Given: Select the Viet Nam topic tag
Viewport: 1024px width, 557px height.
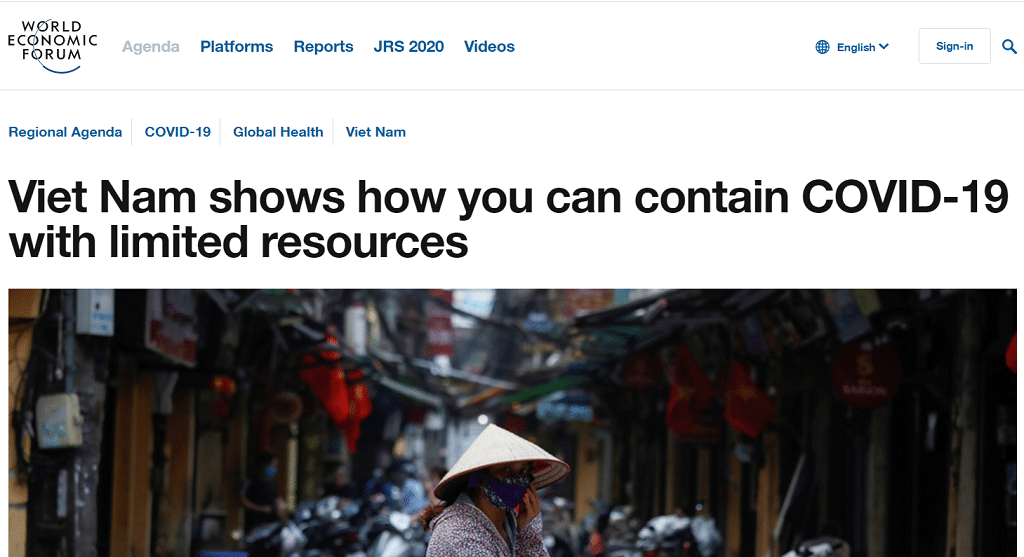Looking at the screenshot, I should [376, 132].
